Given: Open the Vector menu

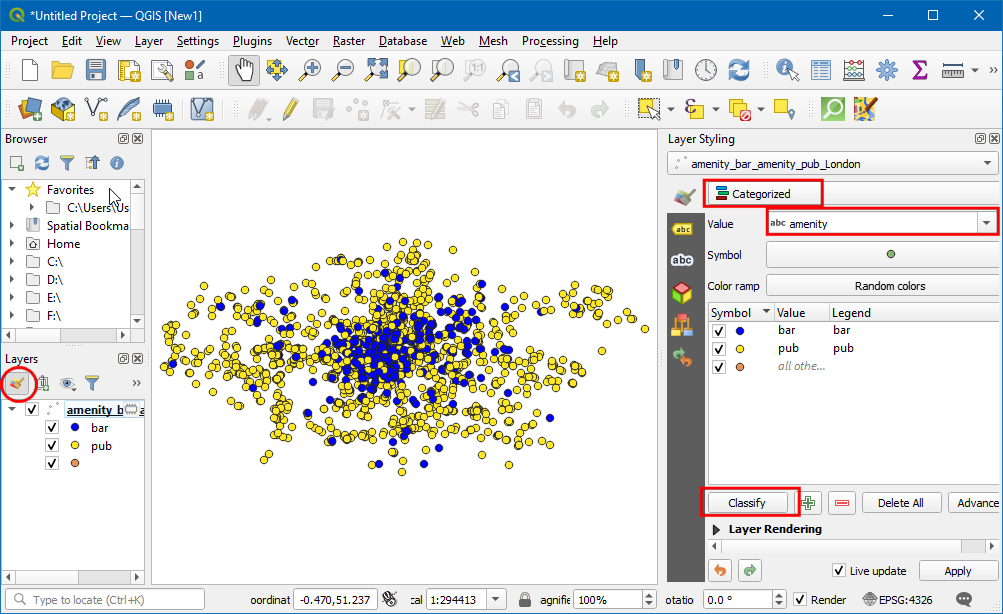Looking at the screenshot, I should (302, 41).
